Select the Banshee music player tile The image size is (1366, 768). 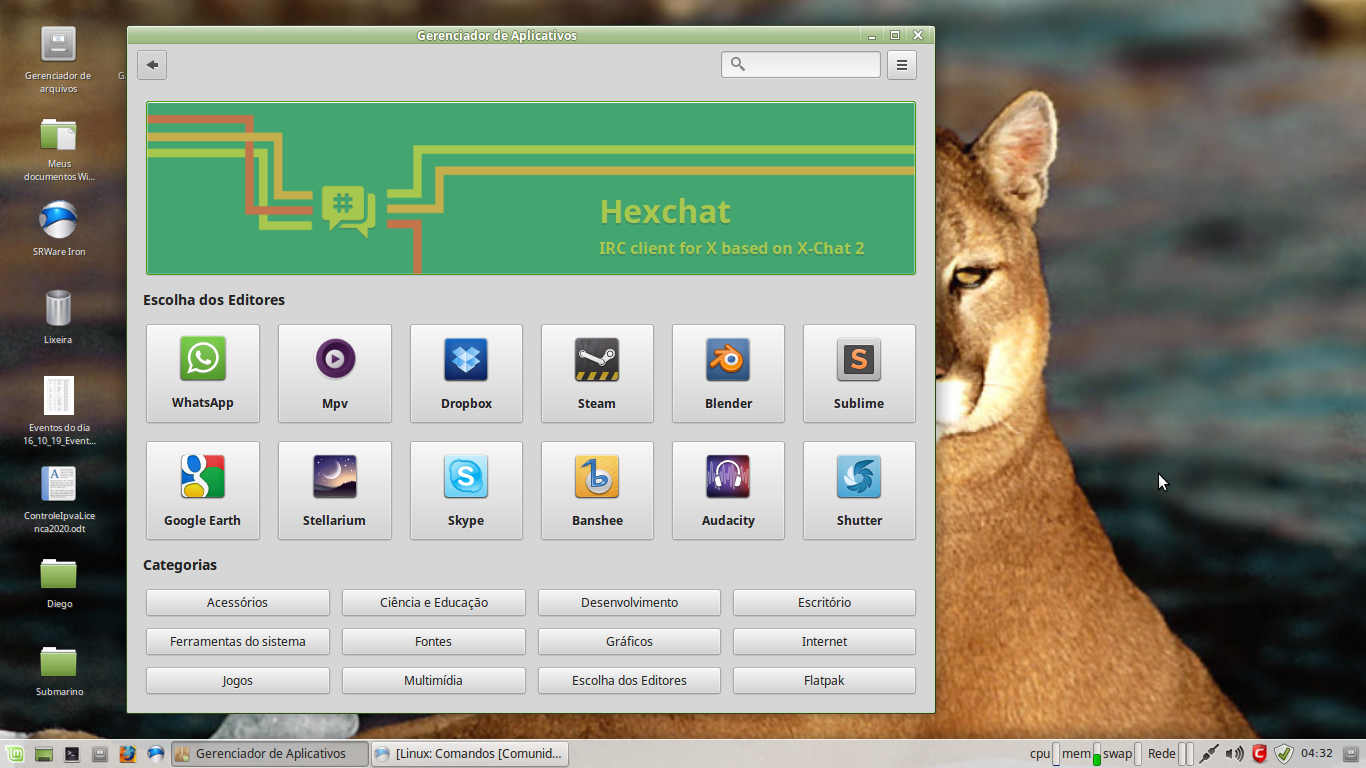597,490
